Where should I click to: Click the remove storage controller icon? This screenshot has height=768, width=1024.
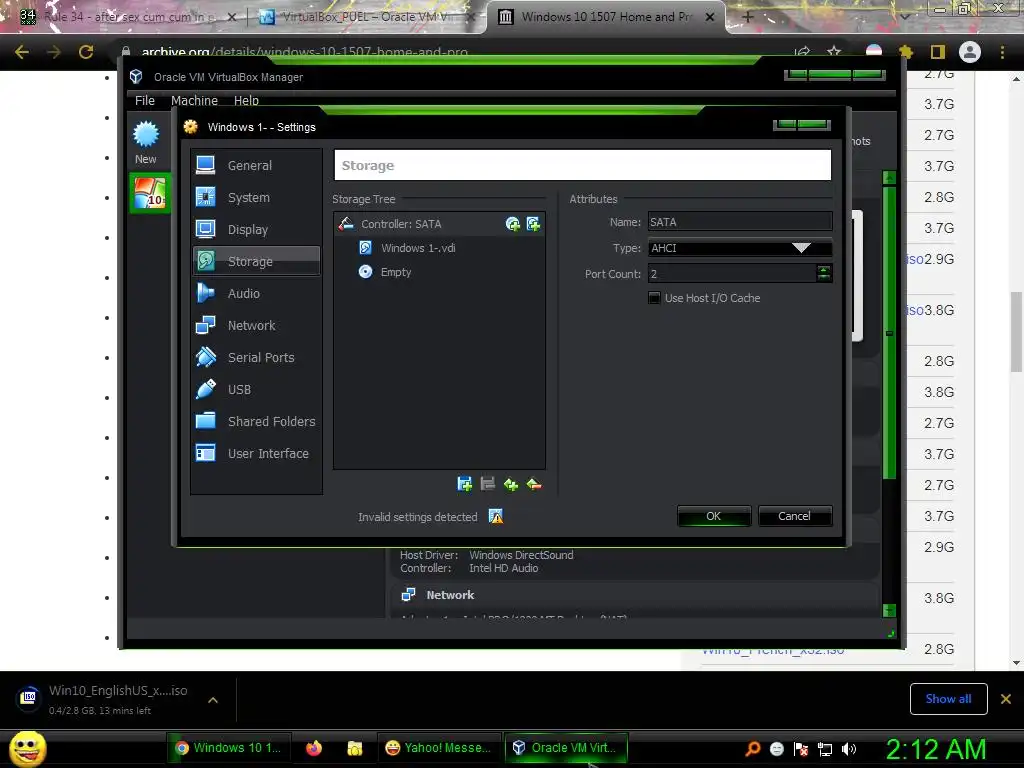[x=487, y=484]
